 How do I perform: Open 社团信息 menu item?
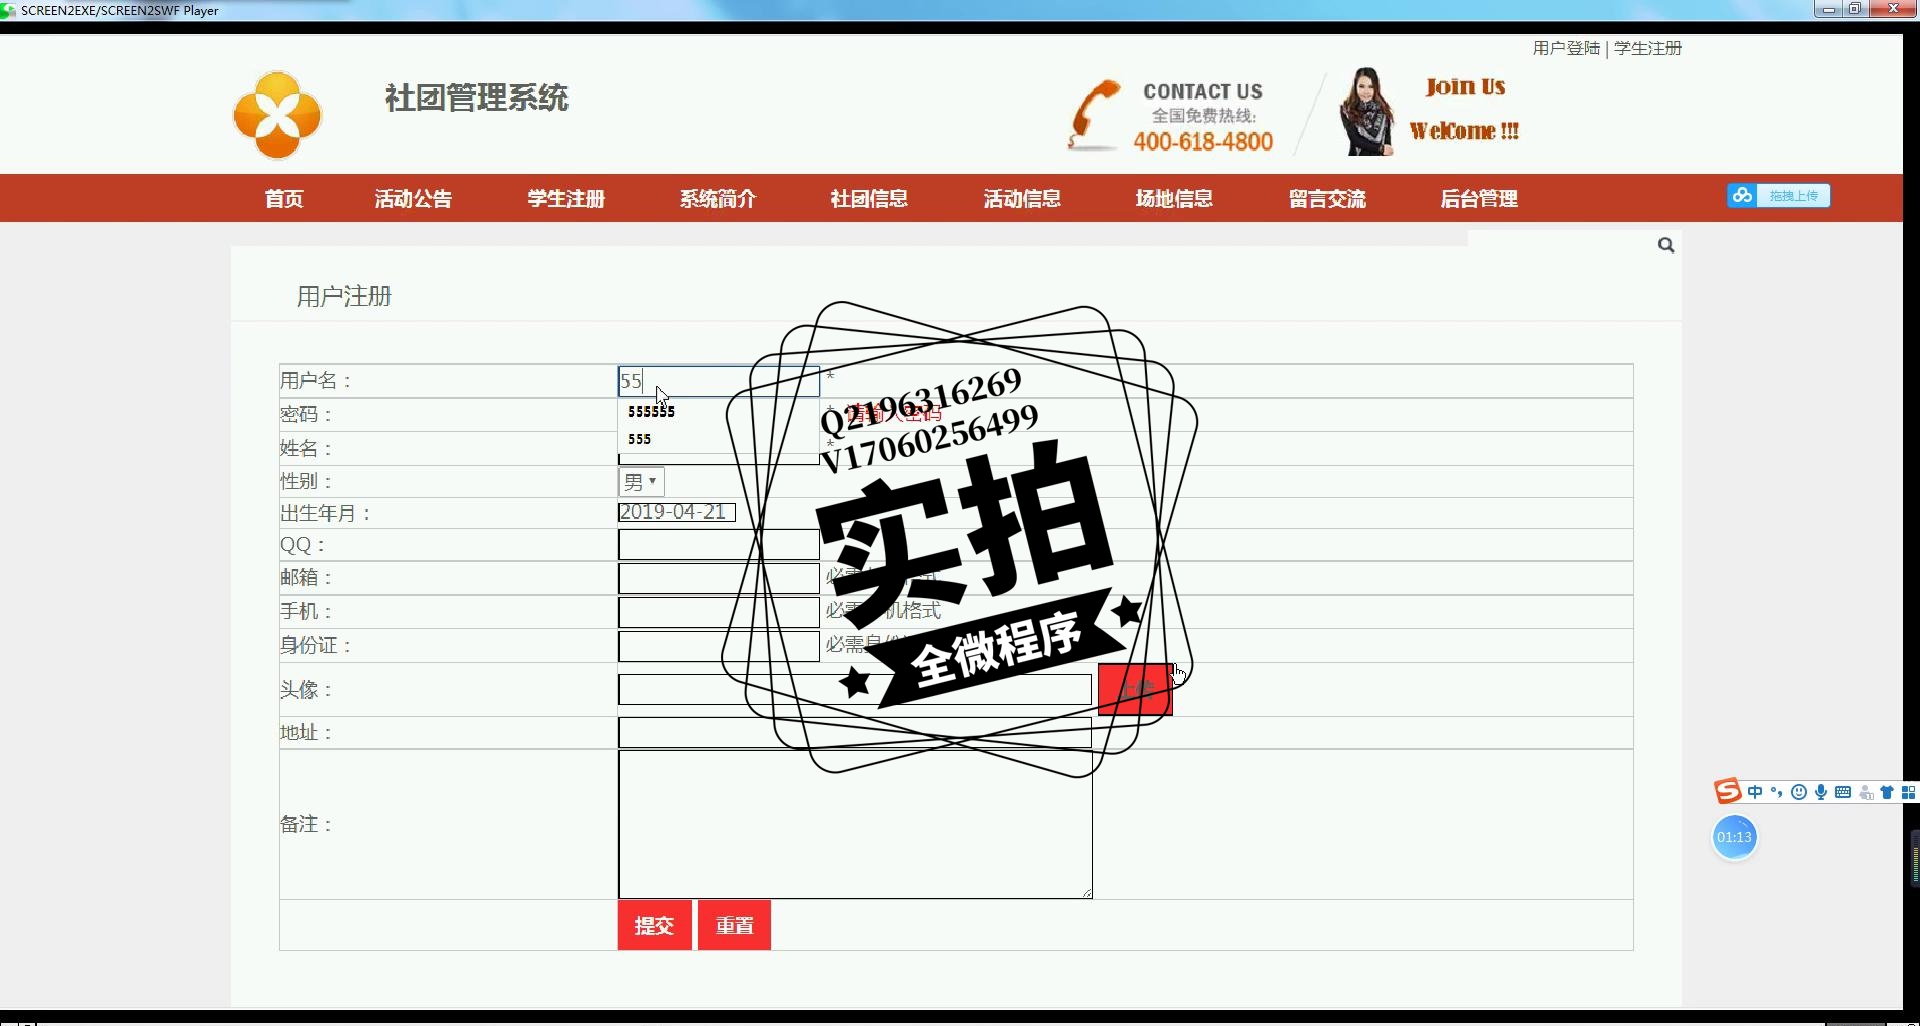point(869,198)
